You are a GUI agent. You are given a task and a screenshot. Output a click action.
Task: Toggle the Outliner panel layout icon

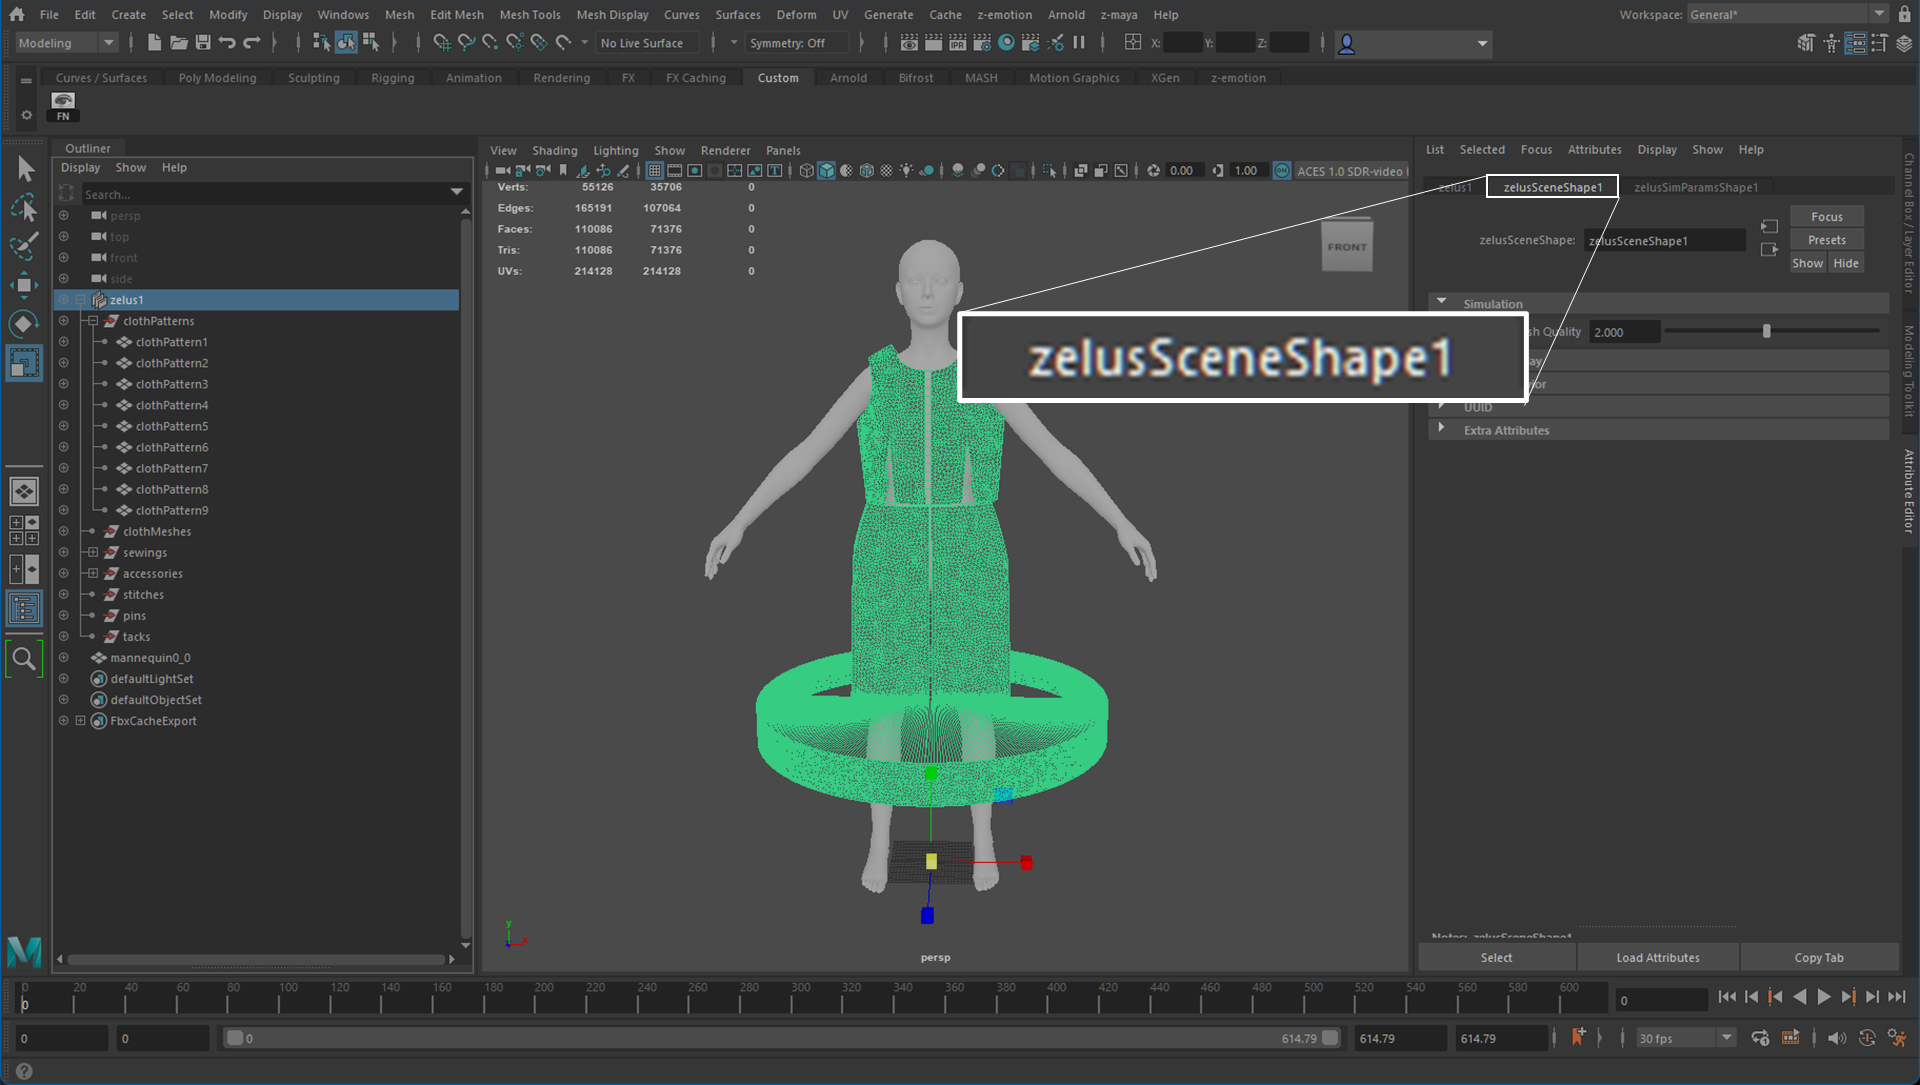point(24,608)
